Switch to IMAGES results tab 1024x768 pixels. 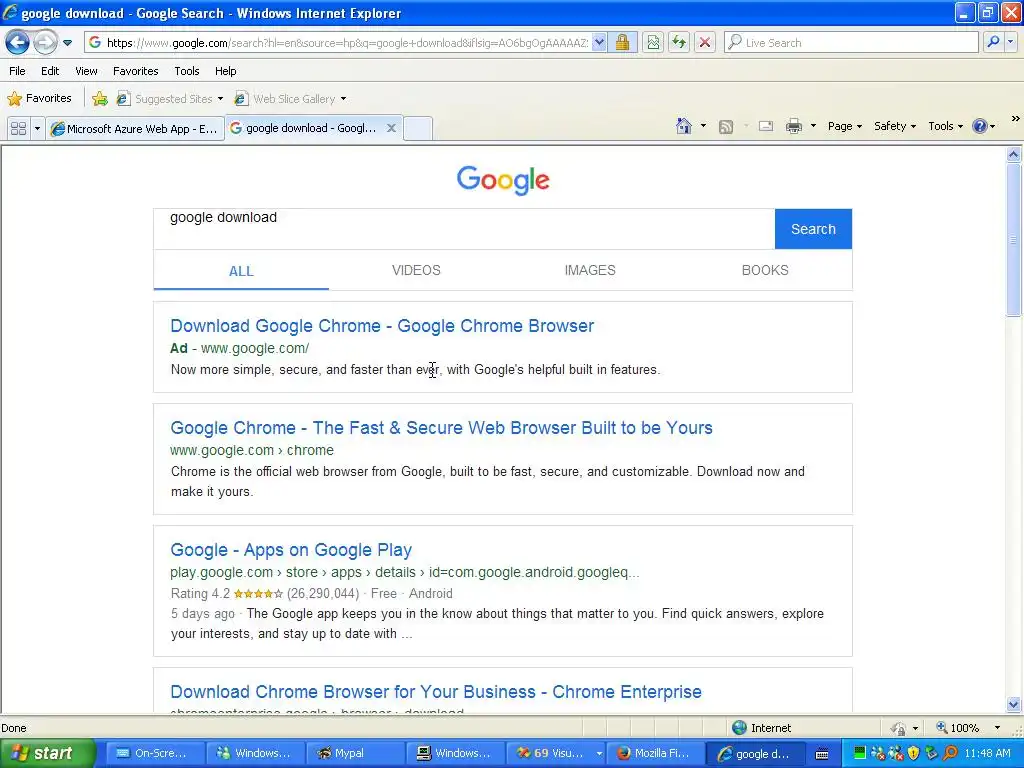[590, 270]
